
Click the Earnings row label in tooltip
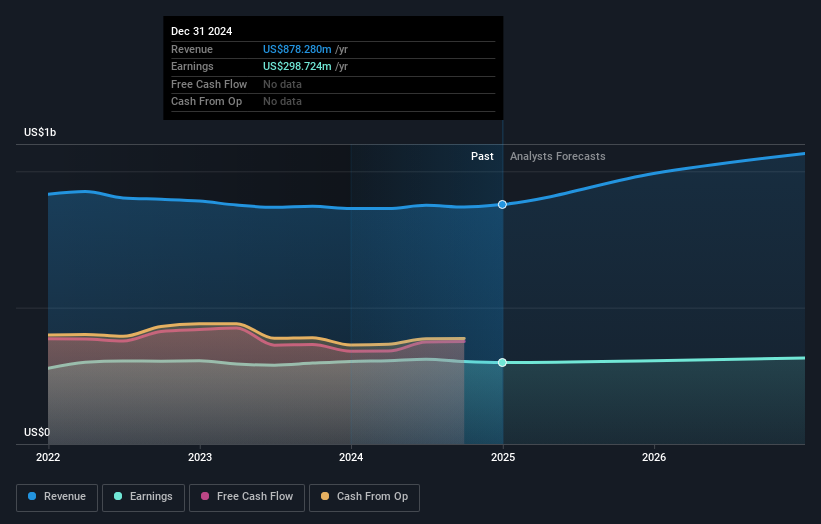192,66
